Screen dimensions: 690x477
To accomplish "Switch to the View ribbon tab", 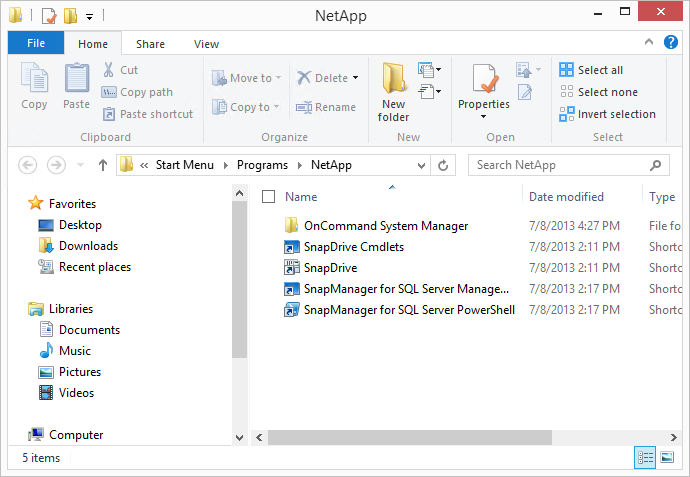I will (x=206, y=44).
